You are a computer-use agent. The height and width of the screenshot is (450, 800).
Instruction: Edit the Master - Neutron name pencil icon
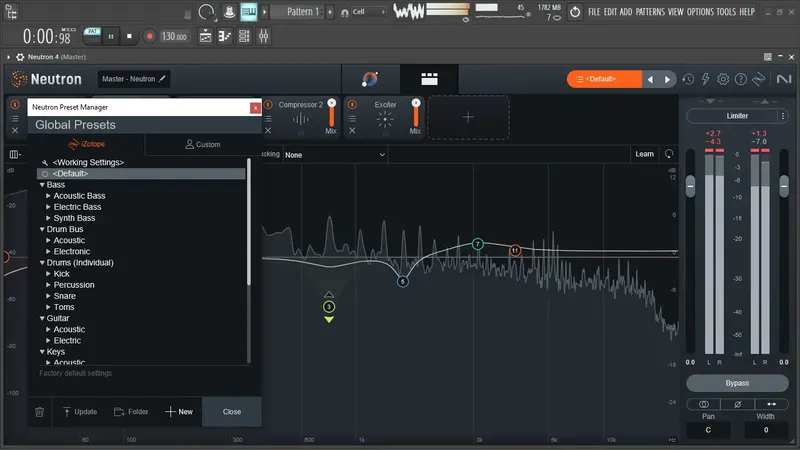[162, 79]
